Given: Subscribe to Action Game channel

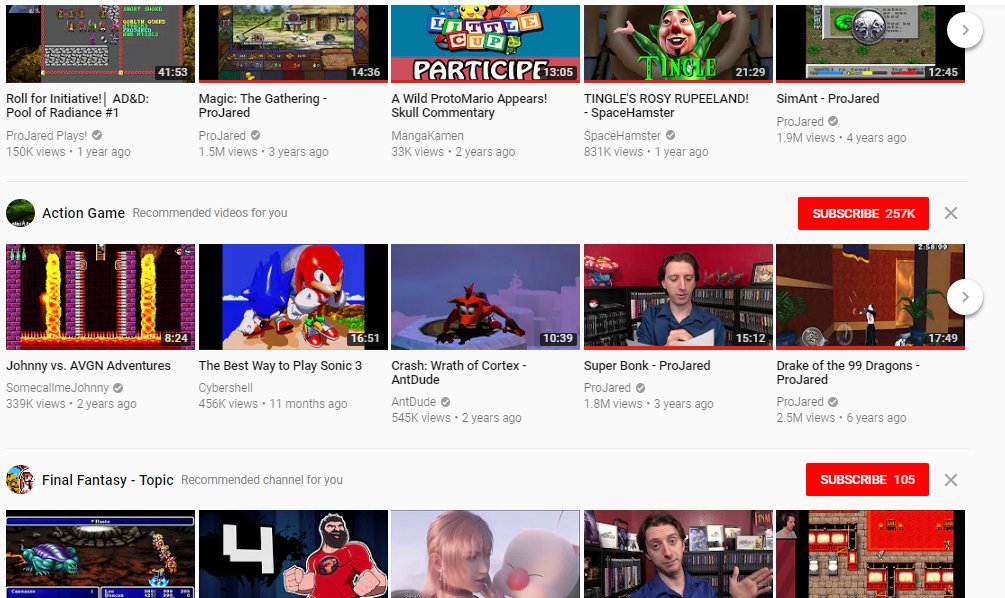Looking at the screenshot, I should tap(863, 213).
